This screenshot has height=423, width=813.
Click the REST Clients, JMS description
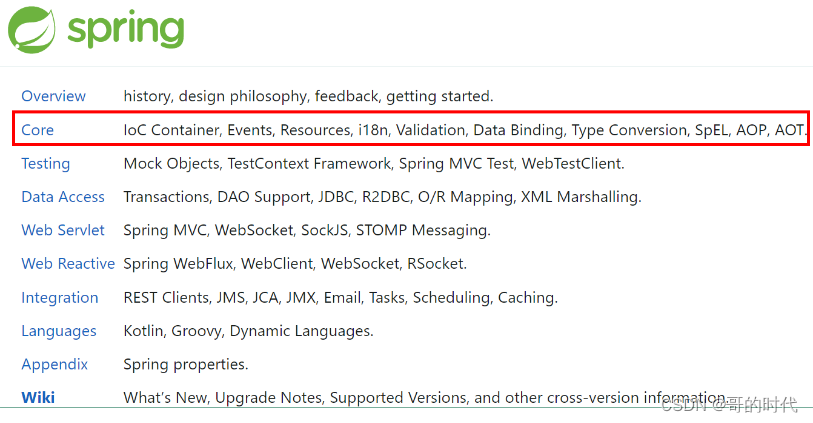tap(340, 297)
